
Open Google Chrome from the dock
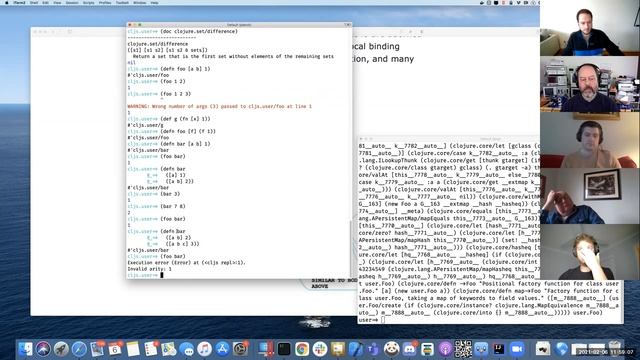click(x=302, y=349)
